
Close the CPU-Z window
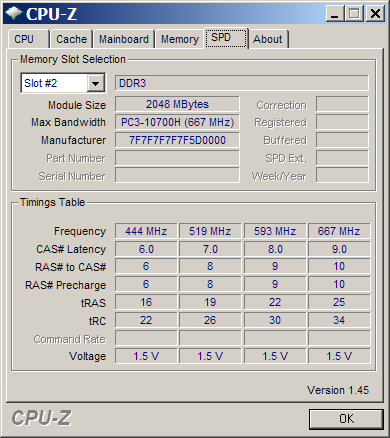click(x=375, y=14)
